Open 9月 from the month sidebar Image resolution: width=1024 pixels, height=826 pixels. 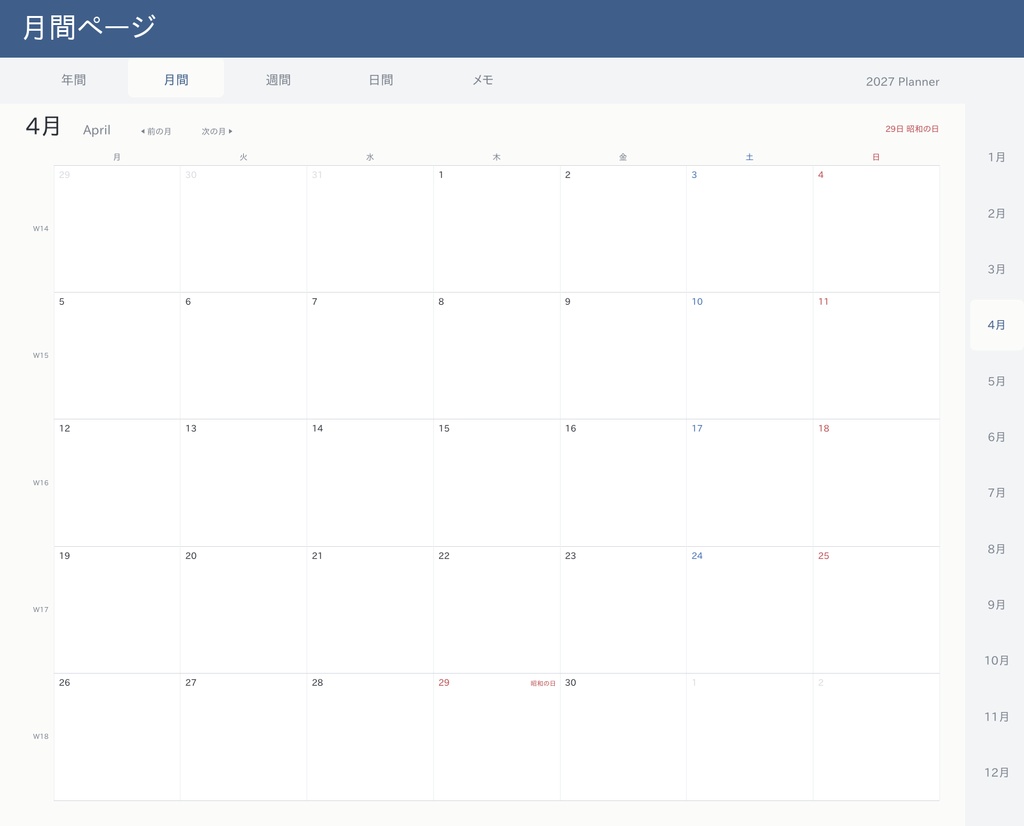(x=997, y=605)
